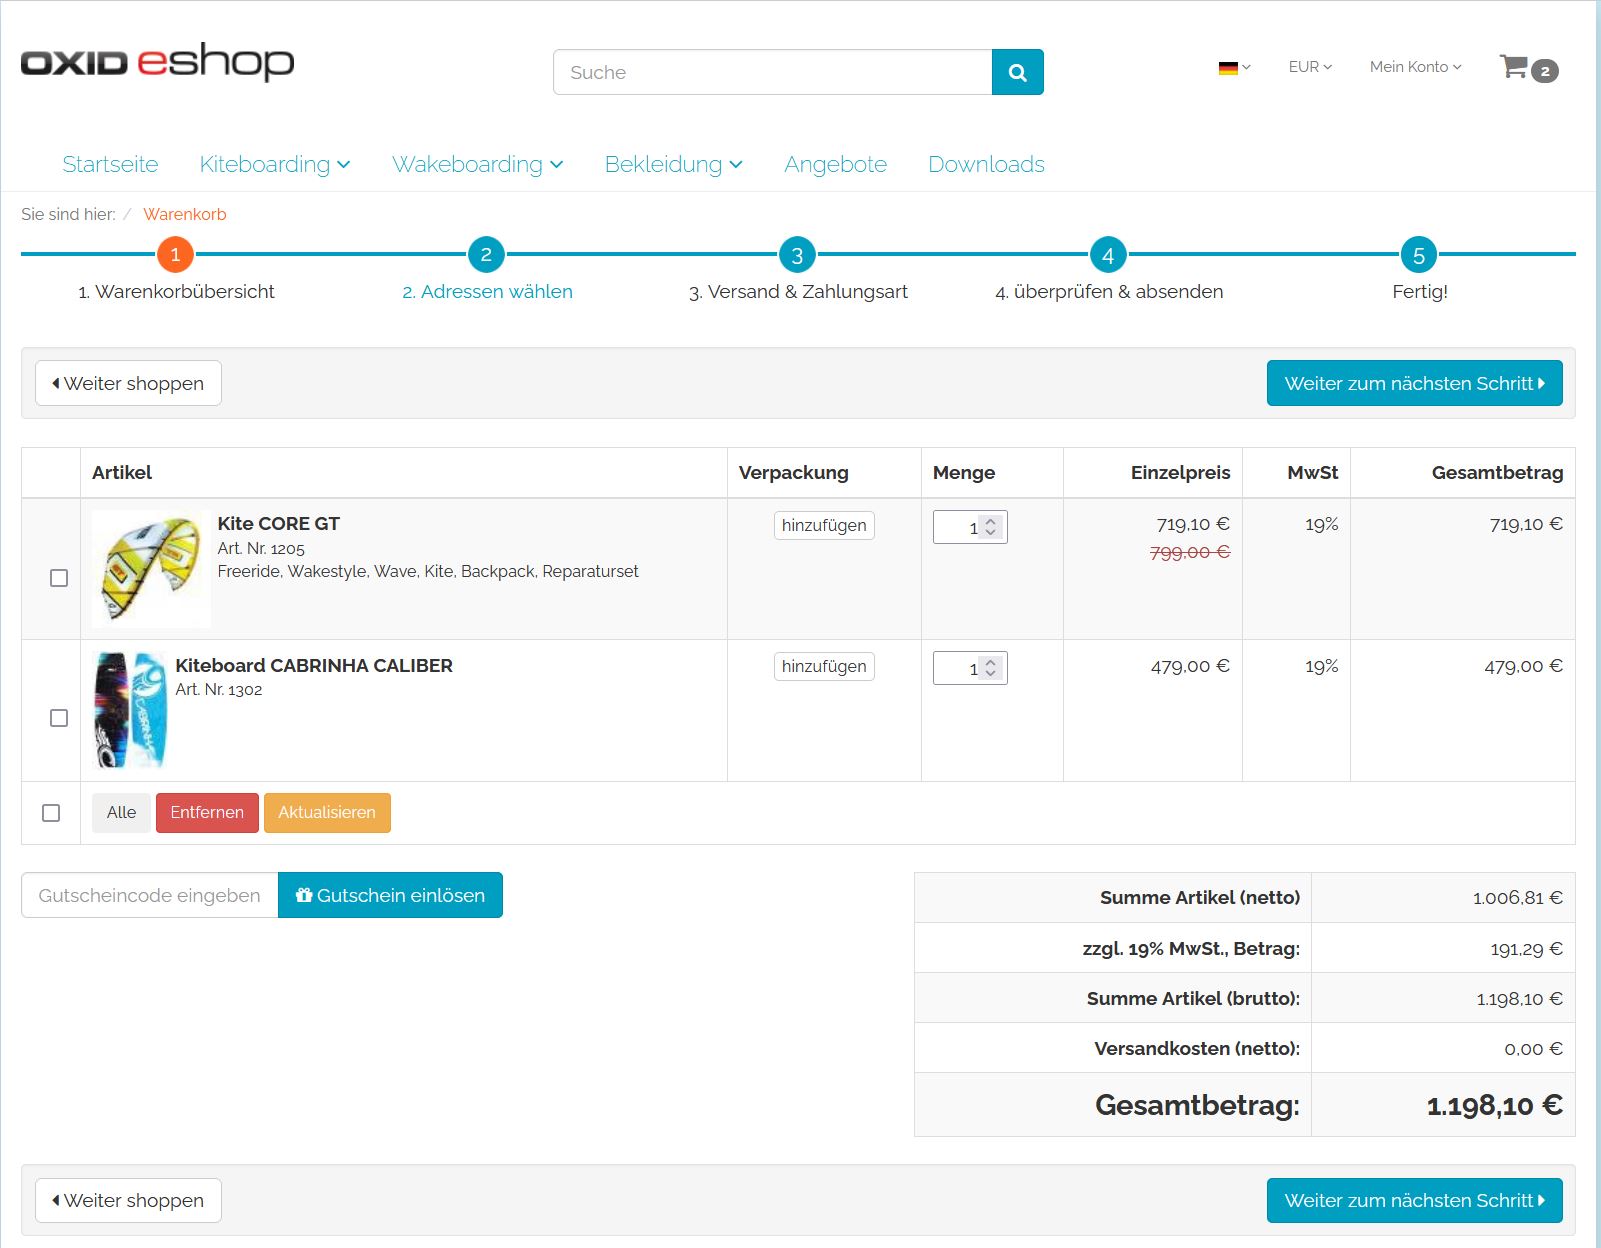The image size is (1601, 1248).
Task: Check the Kite CORE GT row checkbox
Action: tap(59, 578)
